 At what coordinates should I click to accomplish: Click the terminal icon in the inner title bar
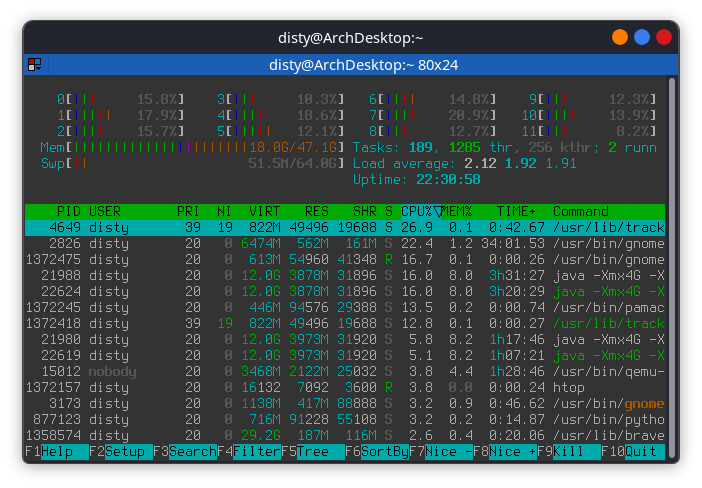coord(35,65)
